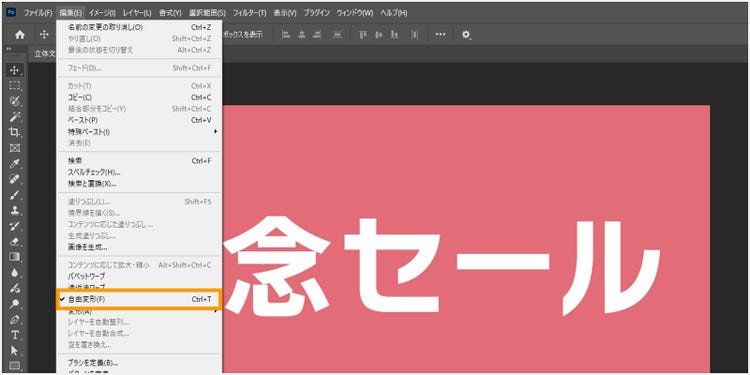Click the white 念セール text on canvas
This screenshot has width=750, height=375.
[x=442, y=265]
